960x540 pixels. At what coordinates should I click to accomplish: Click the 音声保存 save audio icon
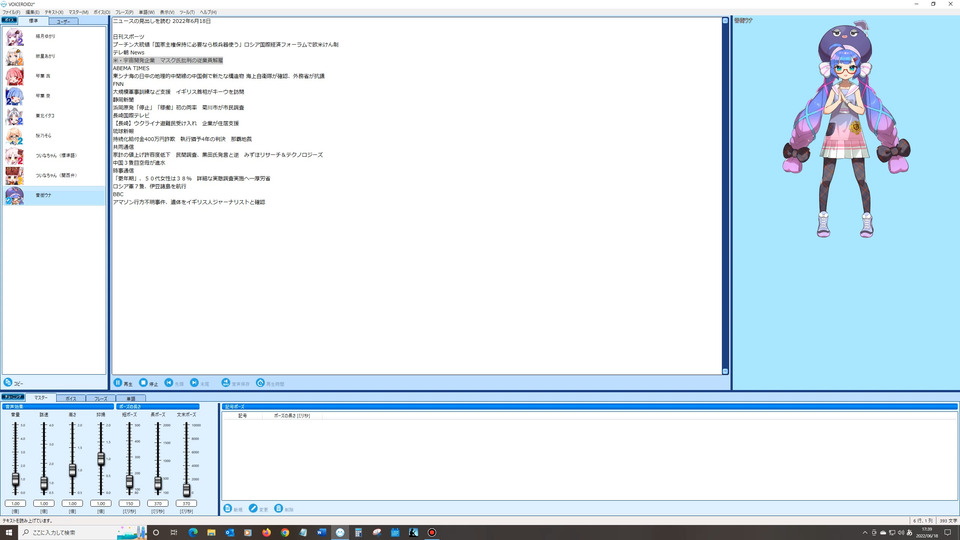tap(226, 383)
